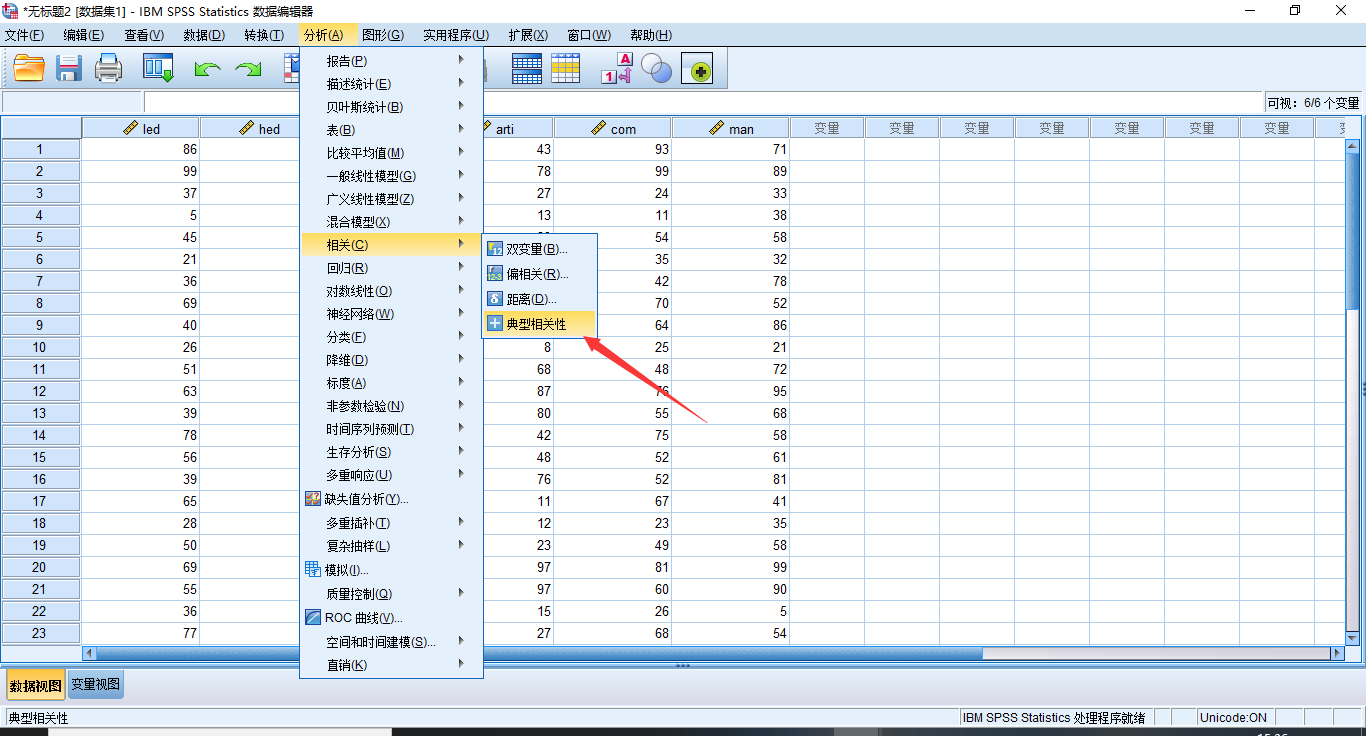This screenshot has height=736, width=1366.
Task: Click the cell value editing bar
Action: (704, 102)
